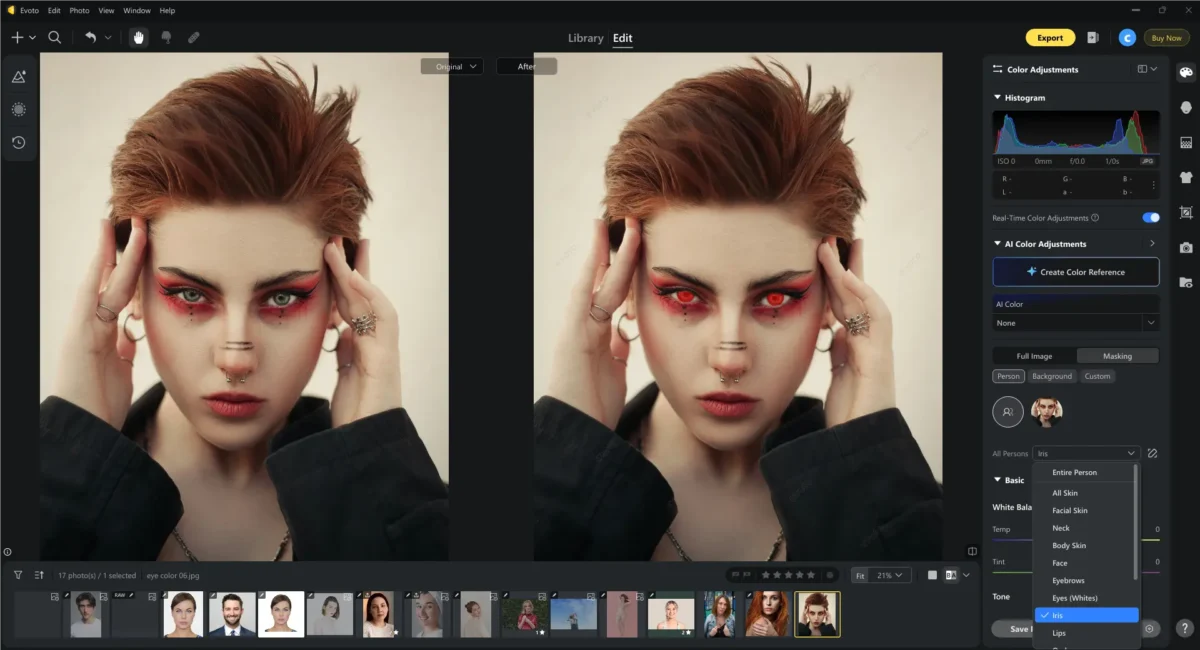Click the After label button
This screenshot has width=1200, height=650.
pyautogui.click(x=527, y=66)
